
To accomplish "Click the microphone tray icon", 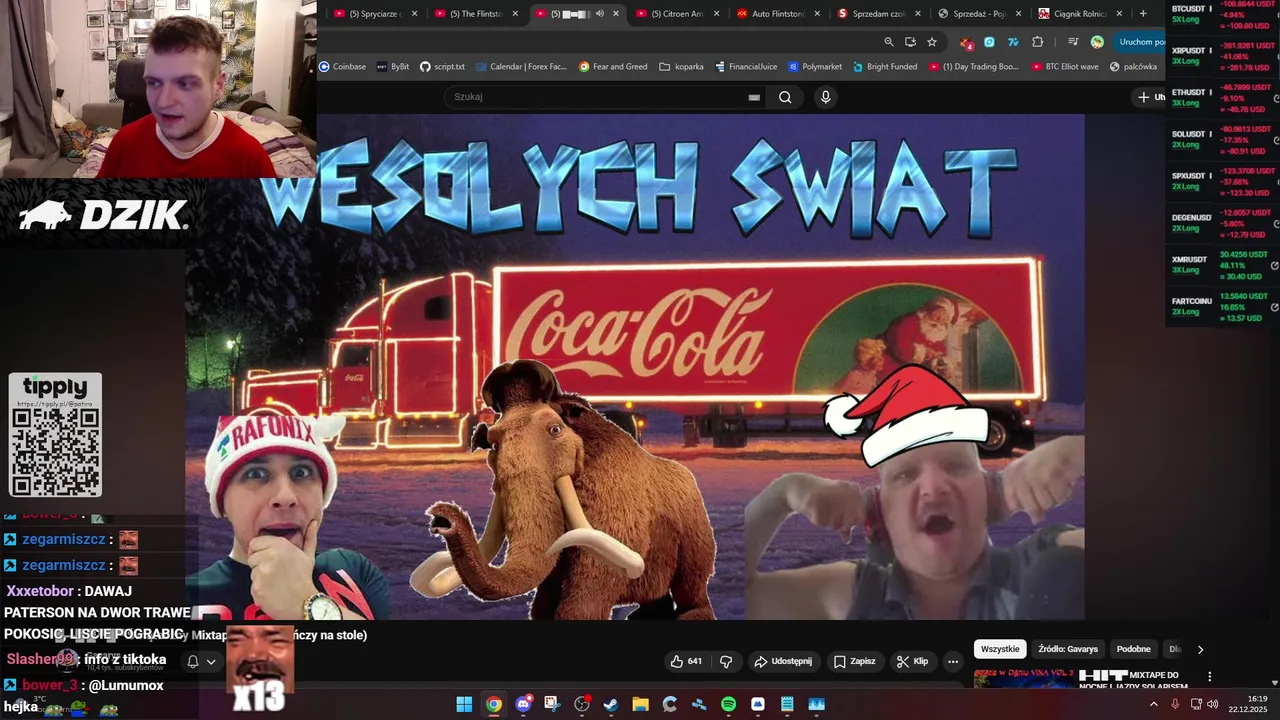I will [1175, 704].
